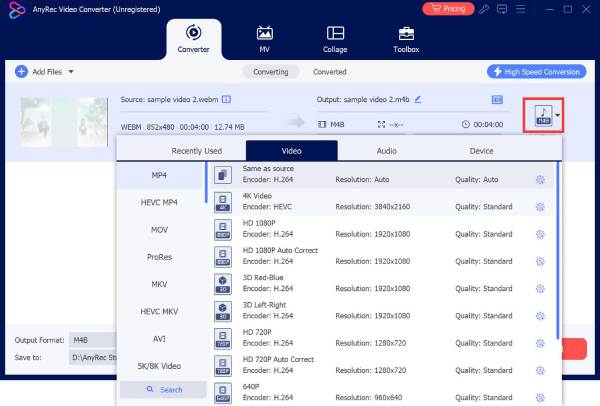Click the preset list scrollbar

click(558, 251)
